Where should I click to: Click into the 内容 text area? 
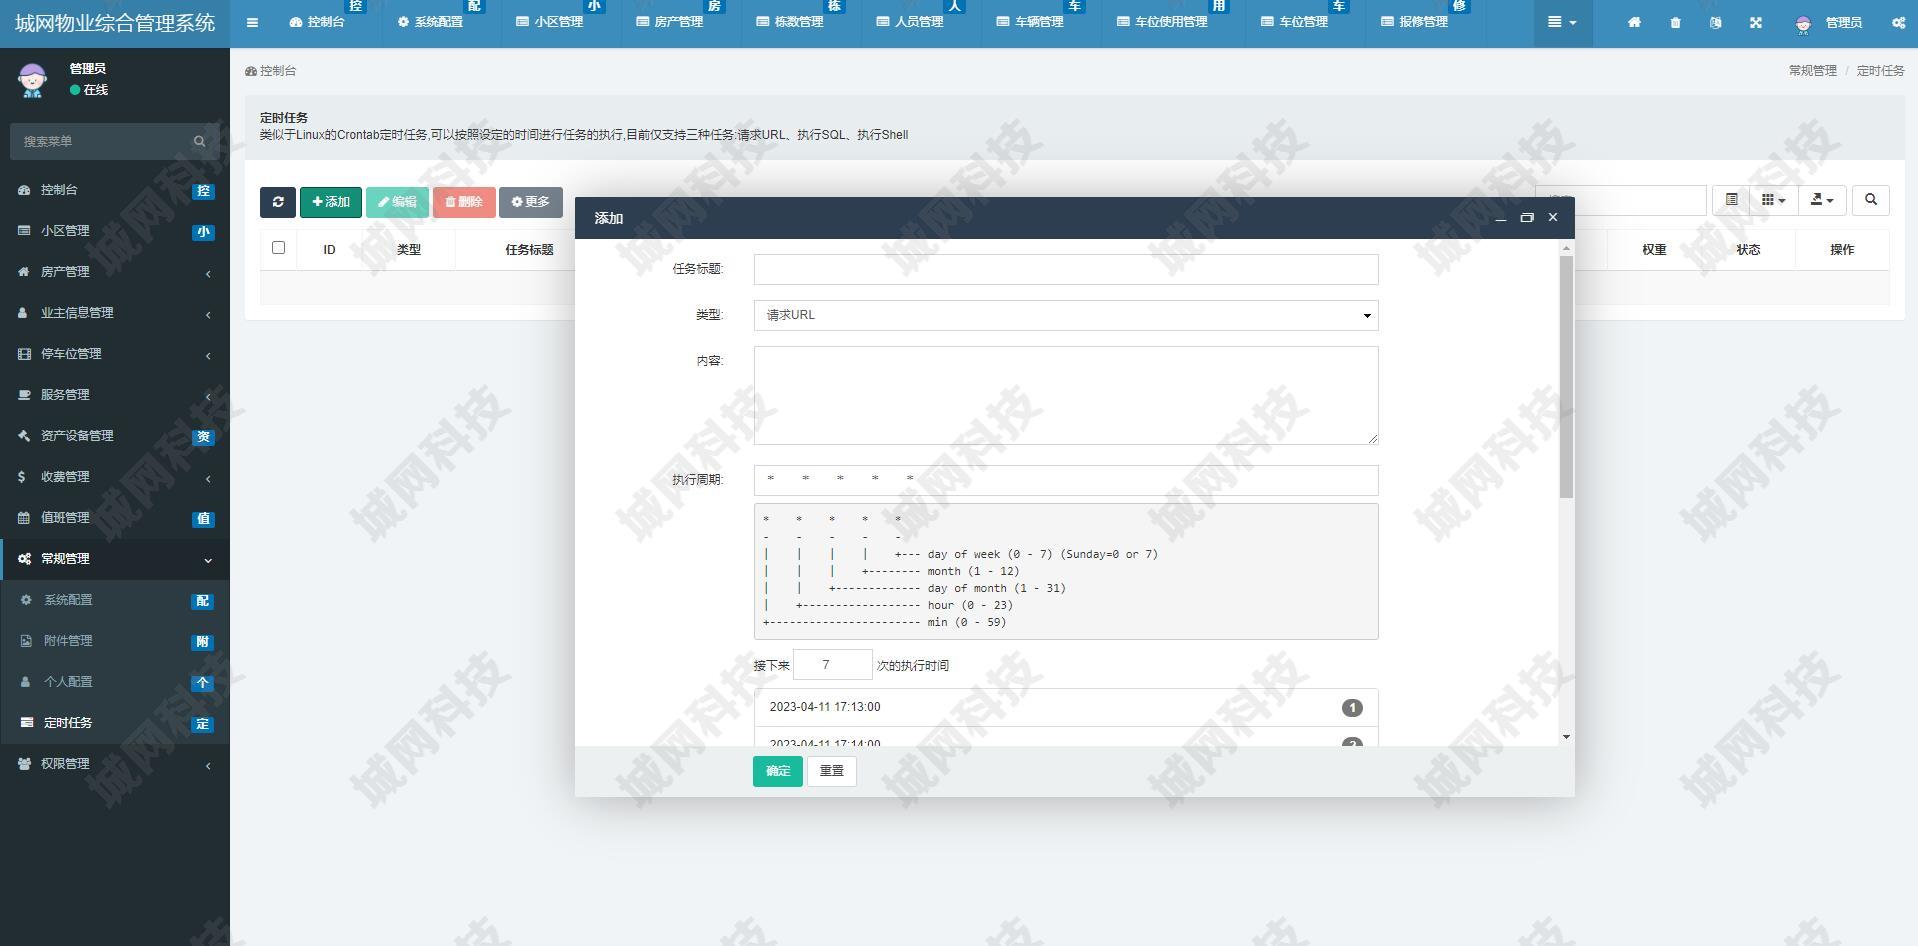click(x=1066, y=395)
